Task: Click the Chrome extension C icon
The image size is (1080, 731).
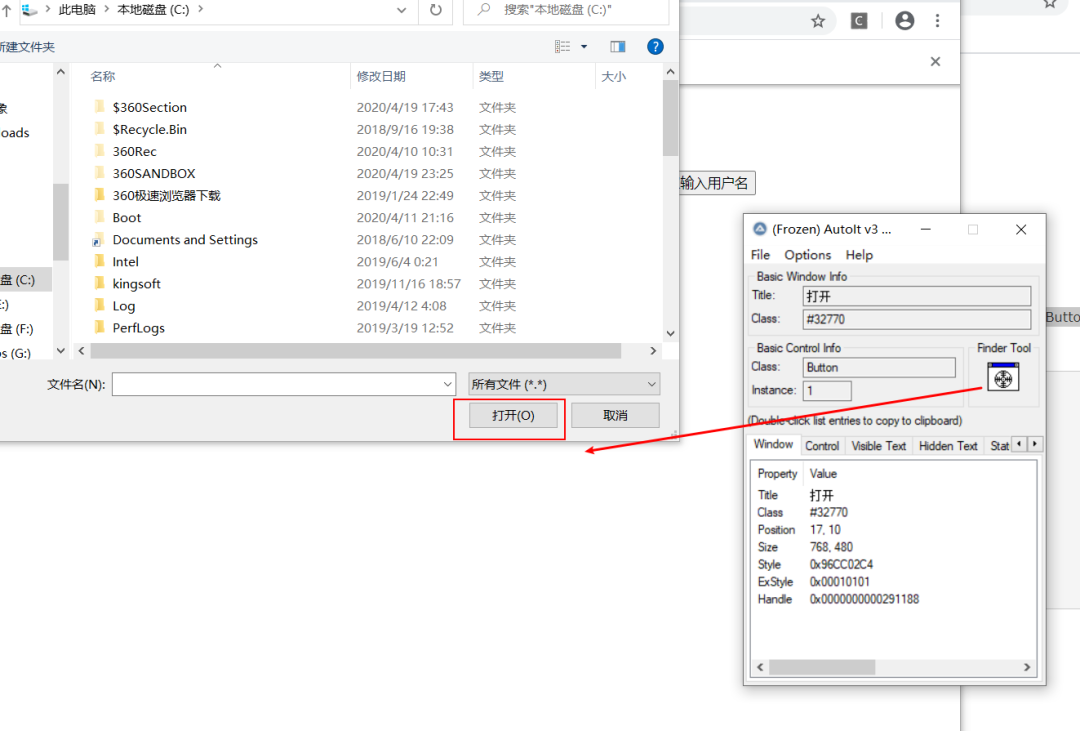Action: [859, 21]
